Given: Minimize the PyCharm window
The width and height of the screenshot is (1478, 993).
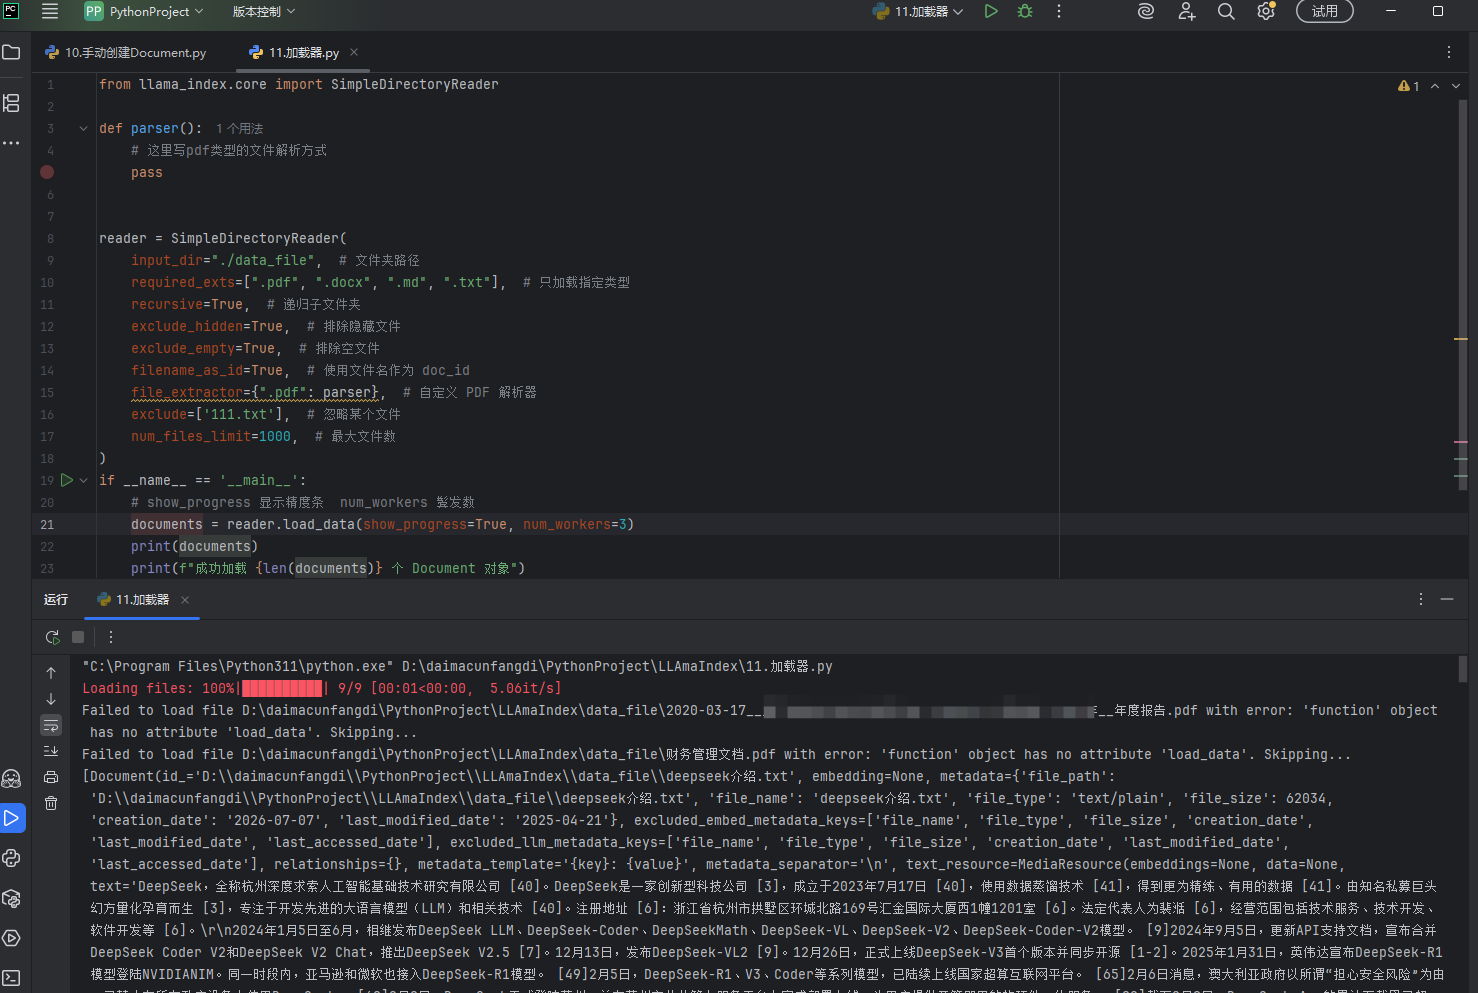Looking at the screenshot, I should click(1390, 11).
